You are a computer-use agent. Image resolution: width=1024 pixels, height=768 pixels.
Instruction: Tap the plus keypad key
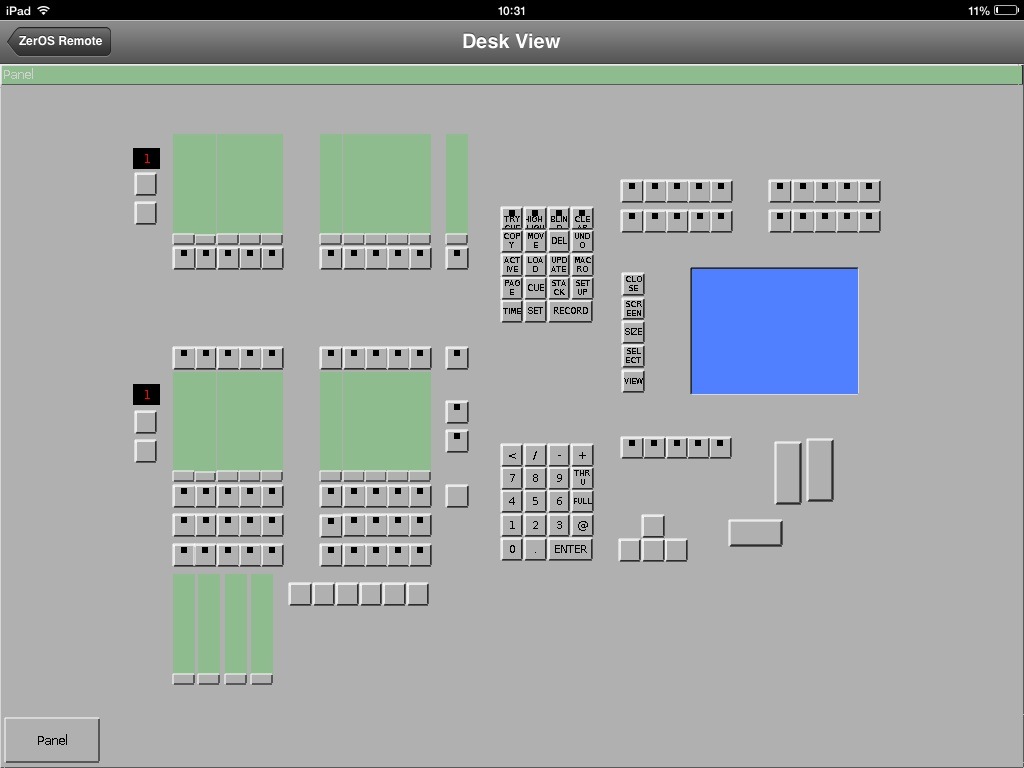click(x=583, y=455)
